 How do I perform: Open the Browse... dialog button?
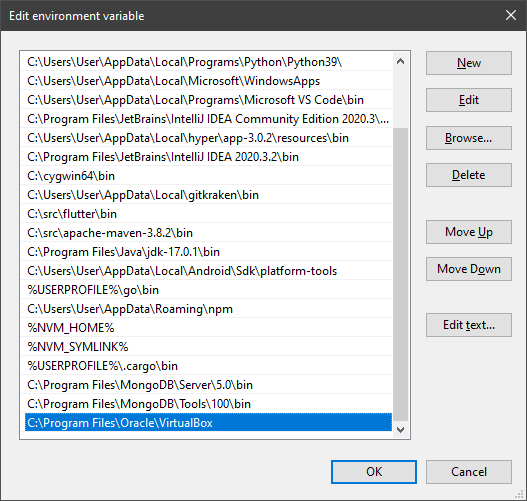pyautogui.click(x=469, y=138)
